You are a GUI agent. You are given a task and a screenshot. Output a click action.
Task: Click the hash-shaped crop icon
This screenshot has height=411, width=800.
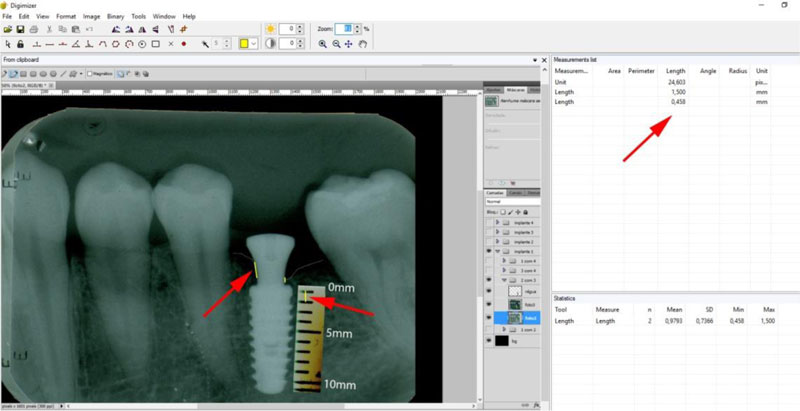(x=183, y=29)
